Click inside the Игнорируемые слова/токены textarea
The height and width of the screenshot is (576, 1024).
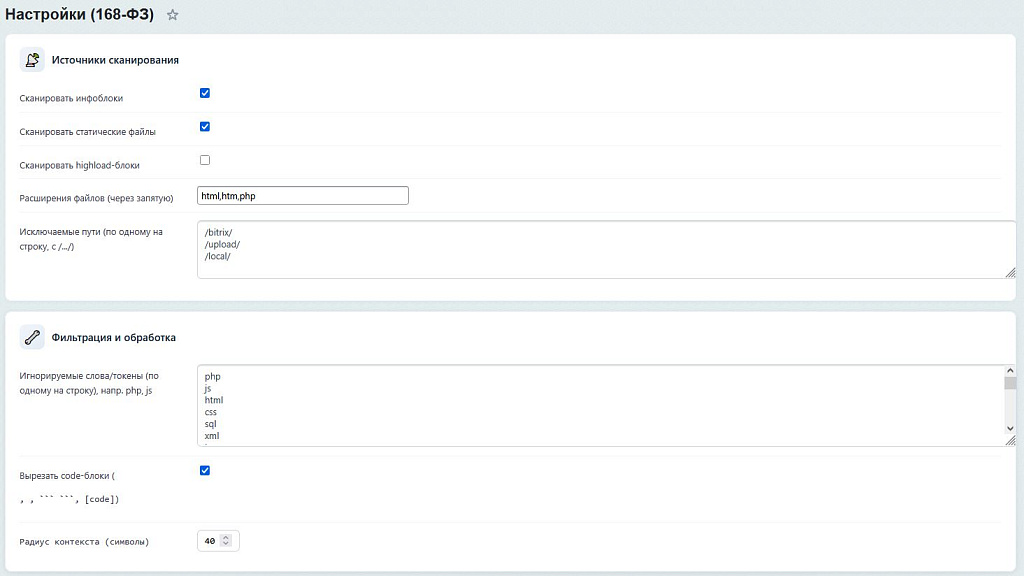600,405
